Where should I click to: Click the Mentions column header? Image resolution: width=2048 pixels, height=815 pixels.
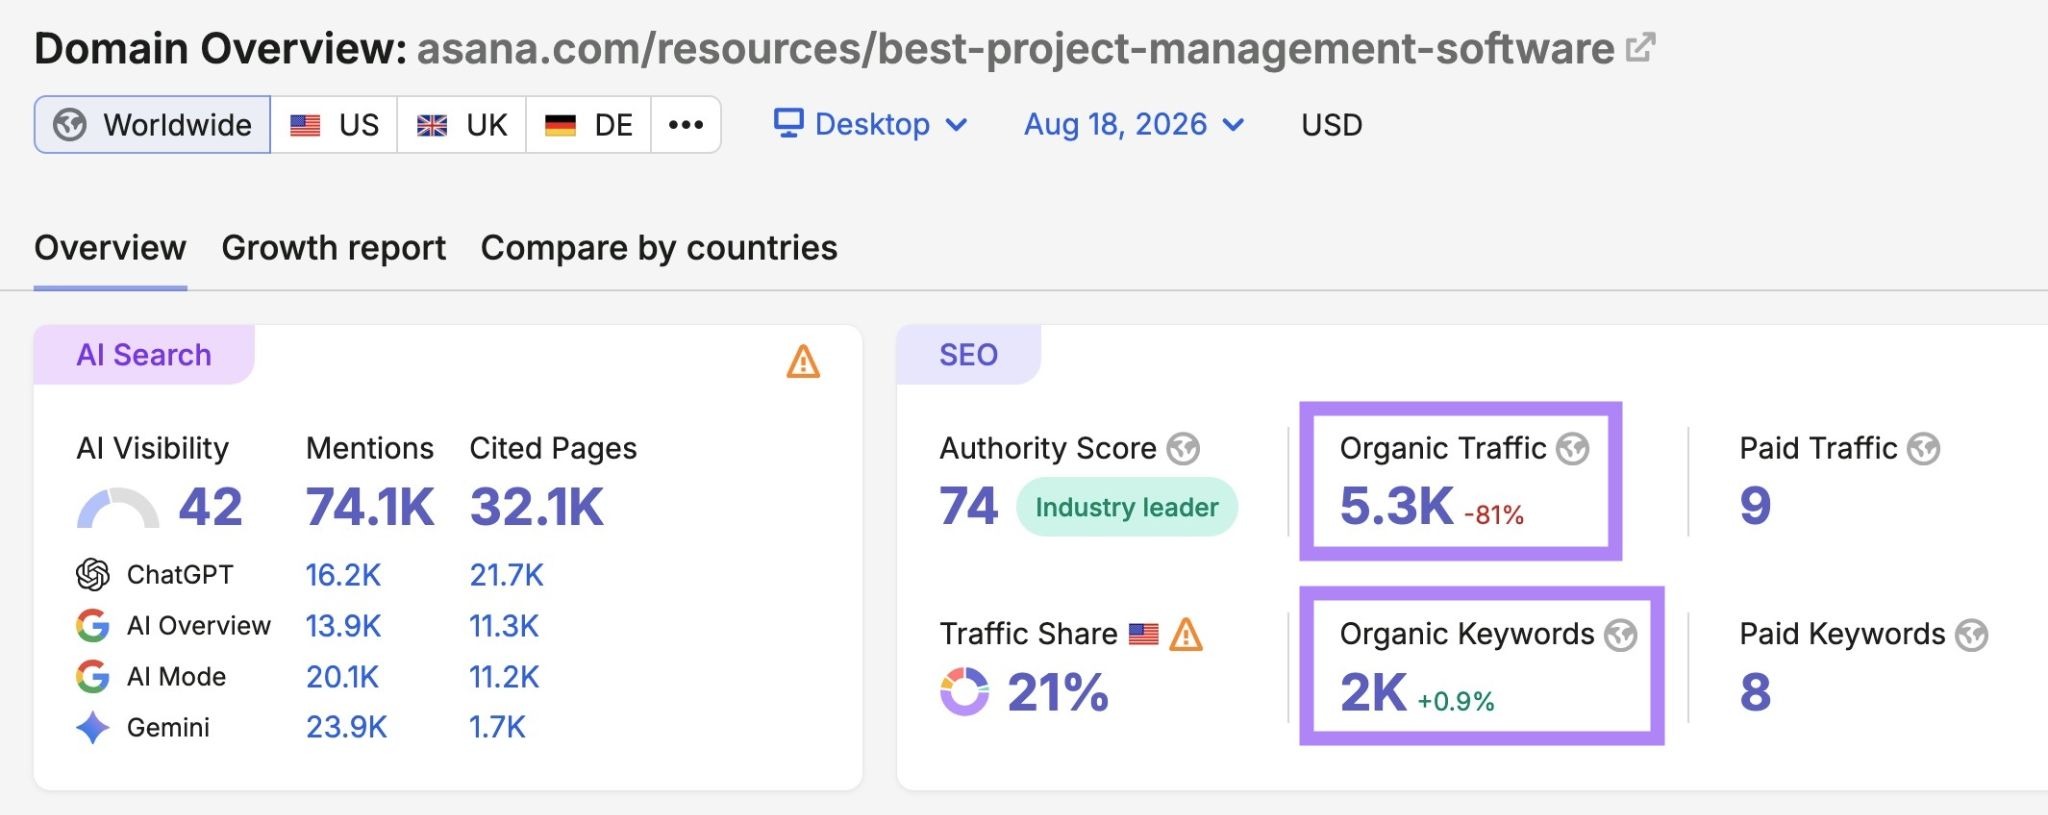point(370,448)
